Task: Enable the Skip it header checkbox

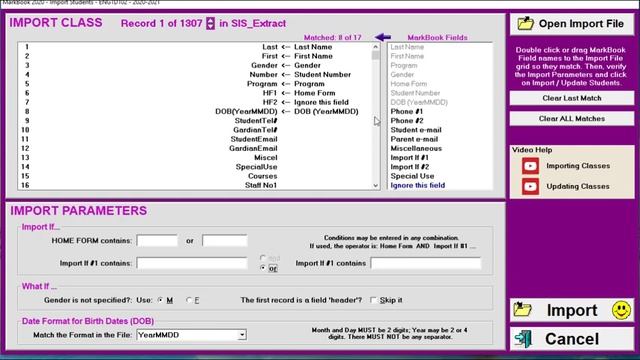Action: pos(373,300)
